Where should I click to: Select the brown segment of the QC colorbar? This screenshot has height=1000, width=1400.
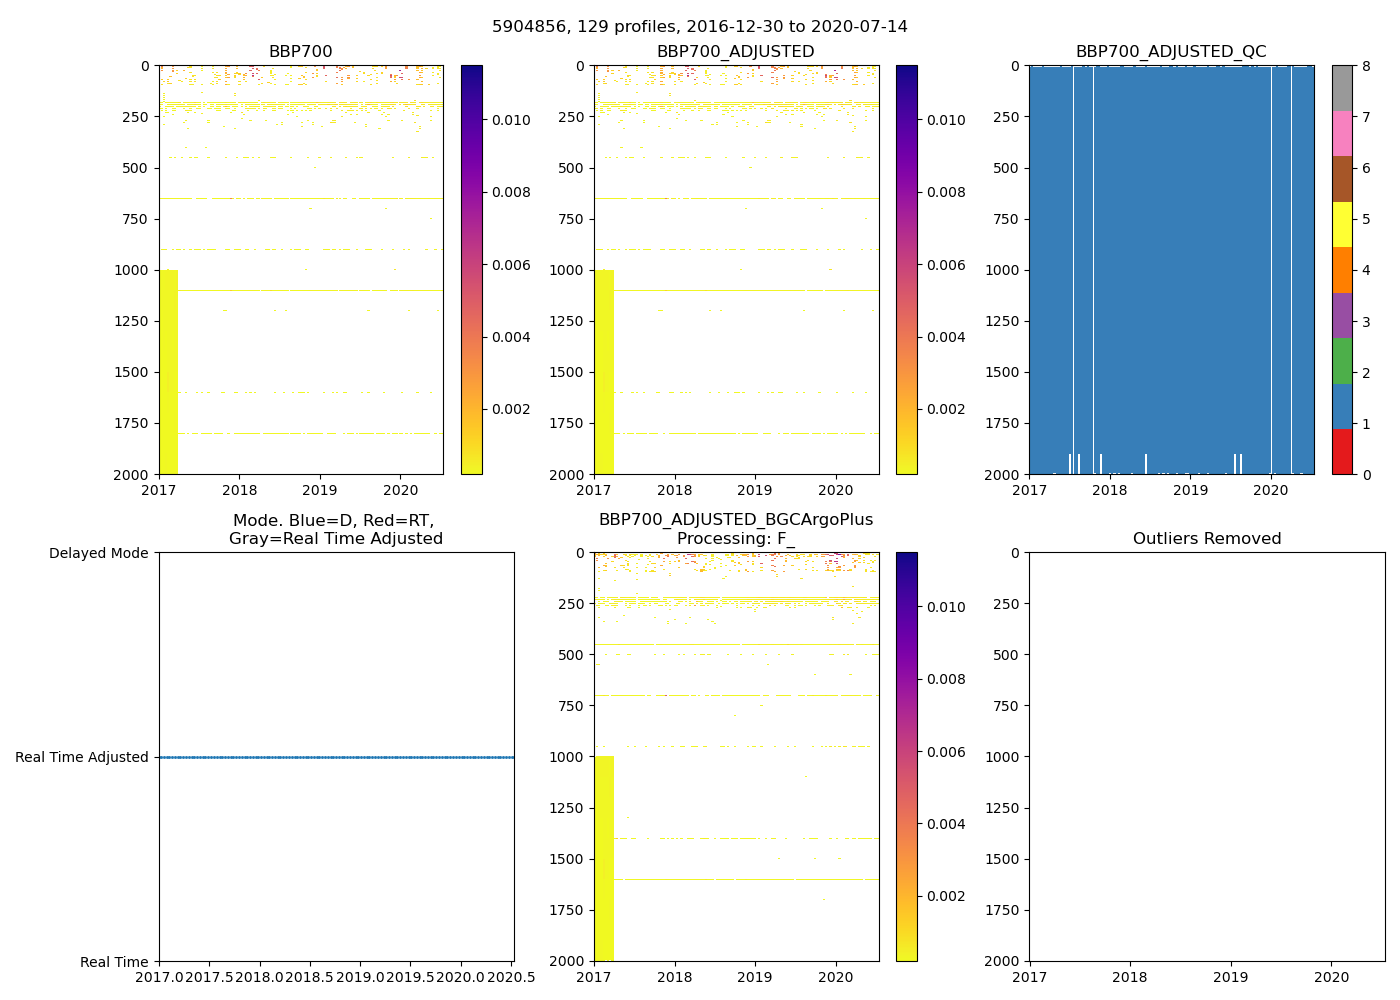(1341, 179)
